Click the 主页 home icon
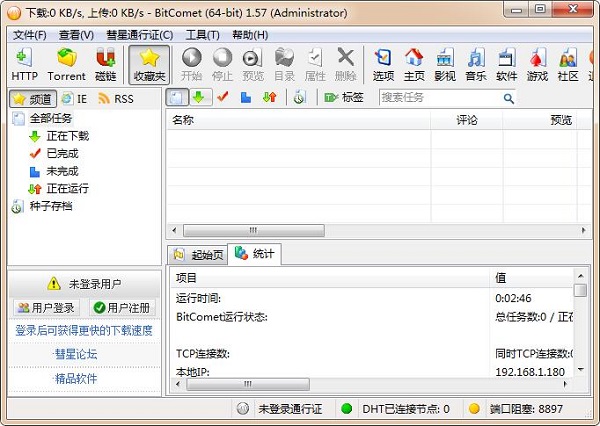The width and height of the screenshot is (600, 426). pyautogui.click(x=414, y=63)
